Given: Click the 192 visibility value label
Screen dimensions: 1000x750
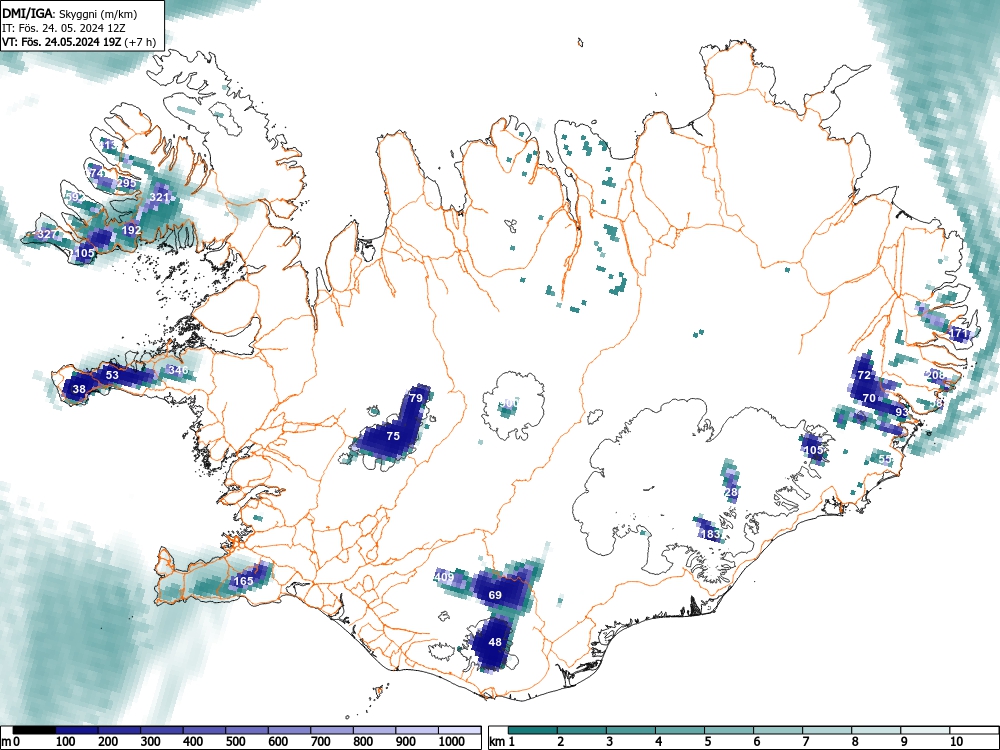Looking at the screenshot, I should [131, 230].
